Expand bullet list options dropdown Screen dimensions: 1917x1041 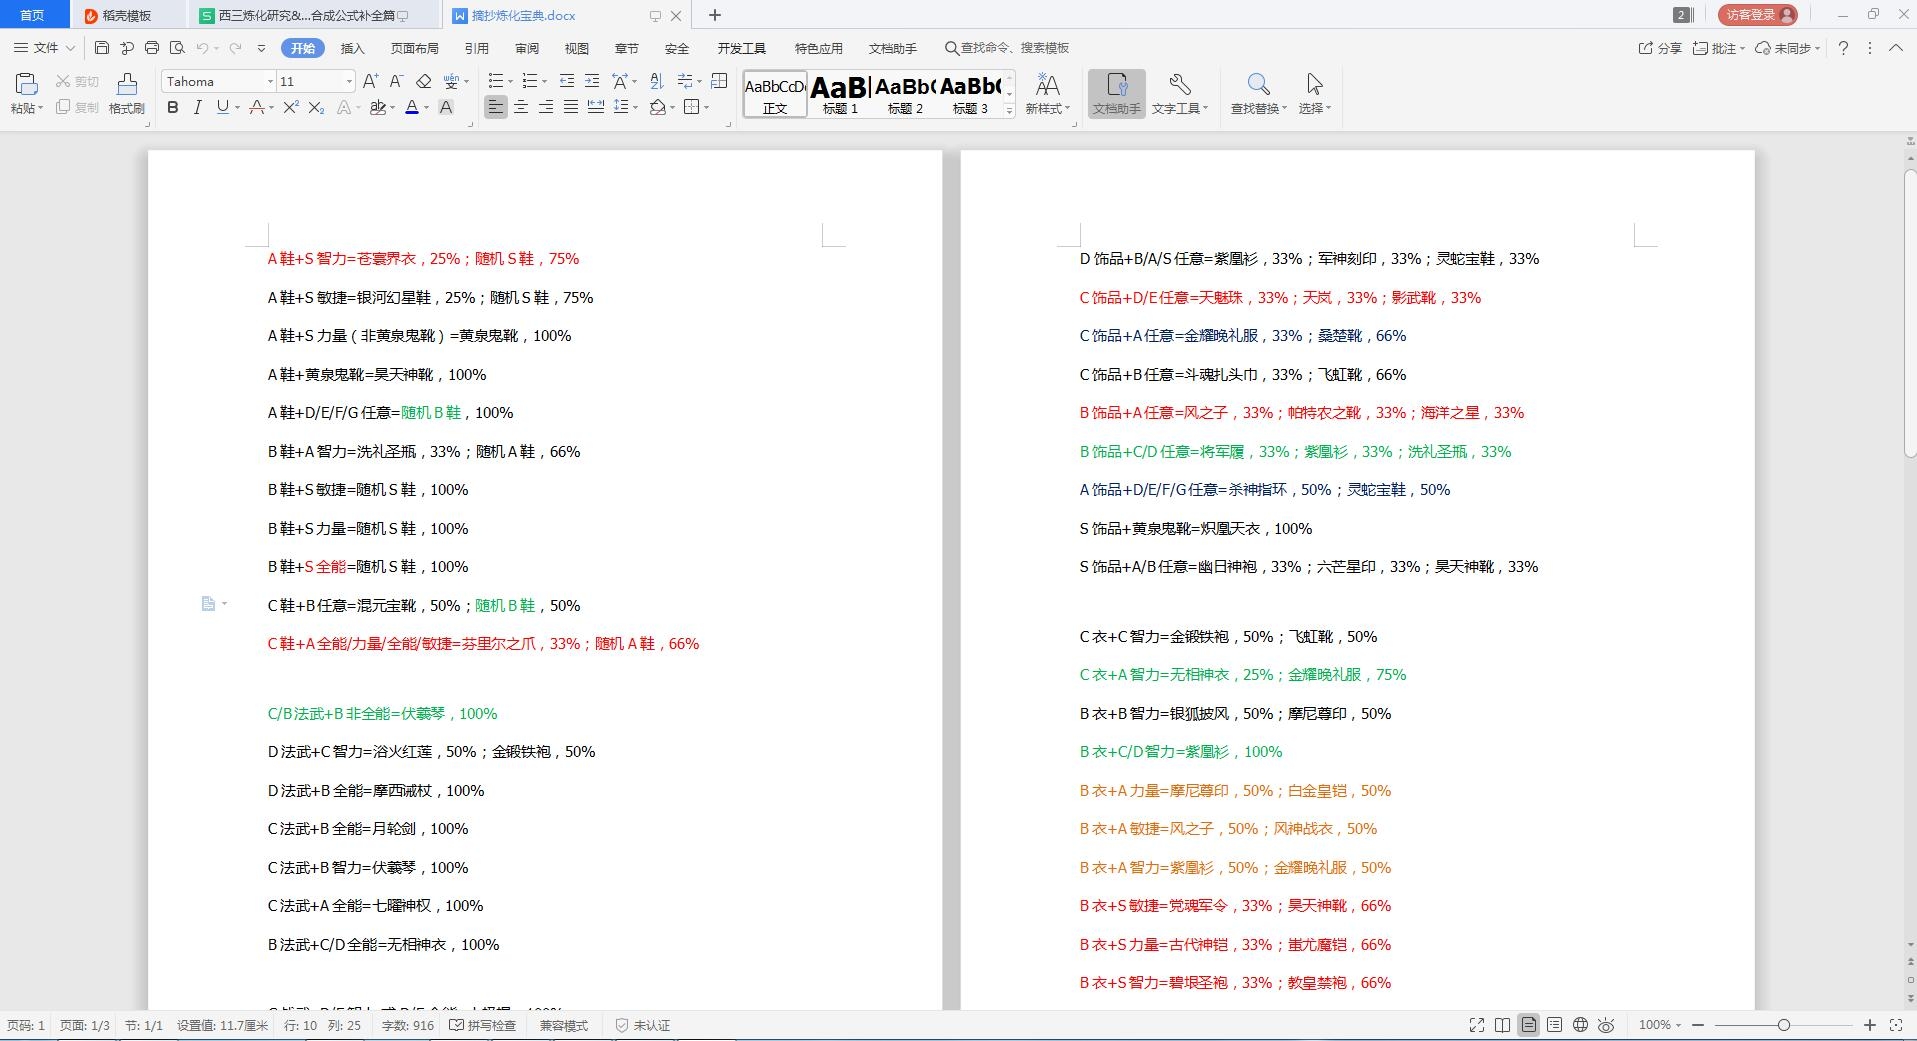(510, 81)
